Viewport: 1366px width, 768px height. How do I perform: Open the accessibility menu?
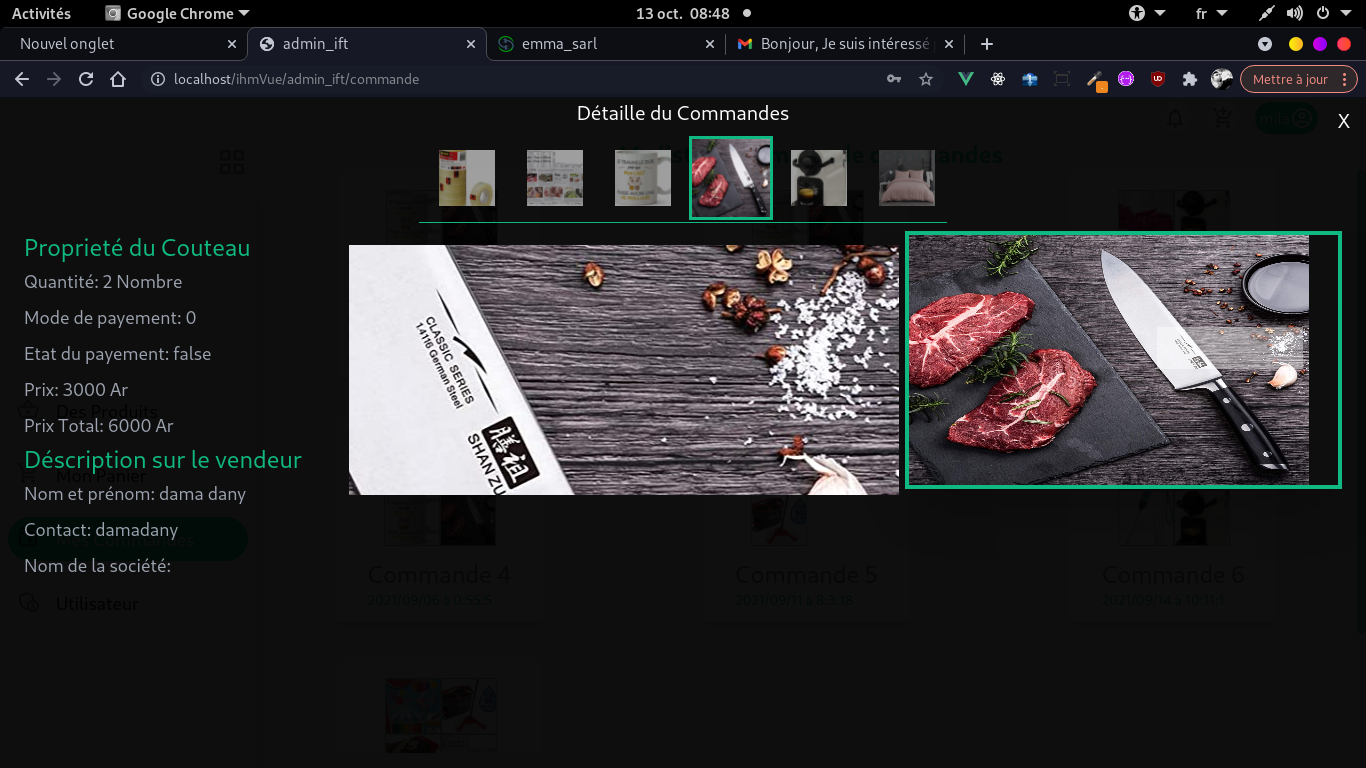pyautogui.click(x=1147, y=14)
